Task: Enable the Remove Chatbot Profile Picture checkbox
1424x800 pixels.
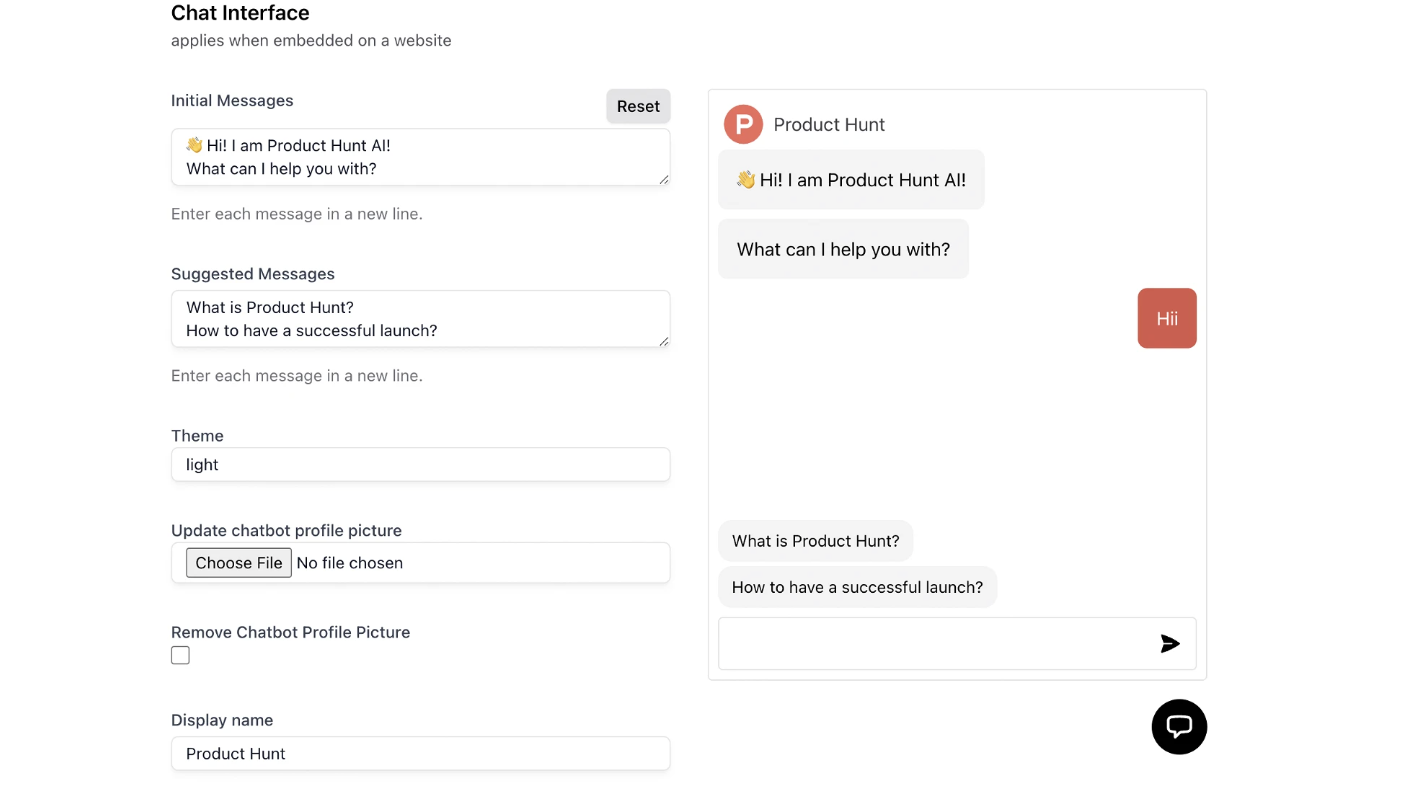Action: click(180, 655)
